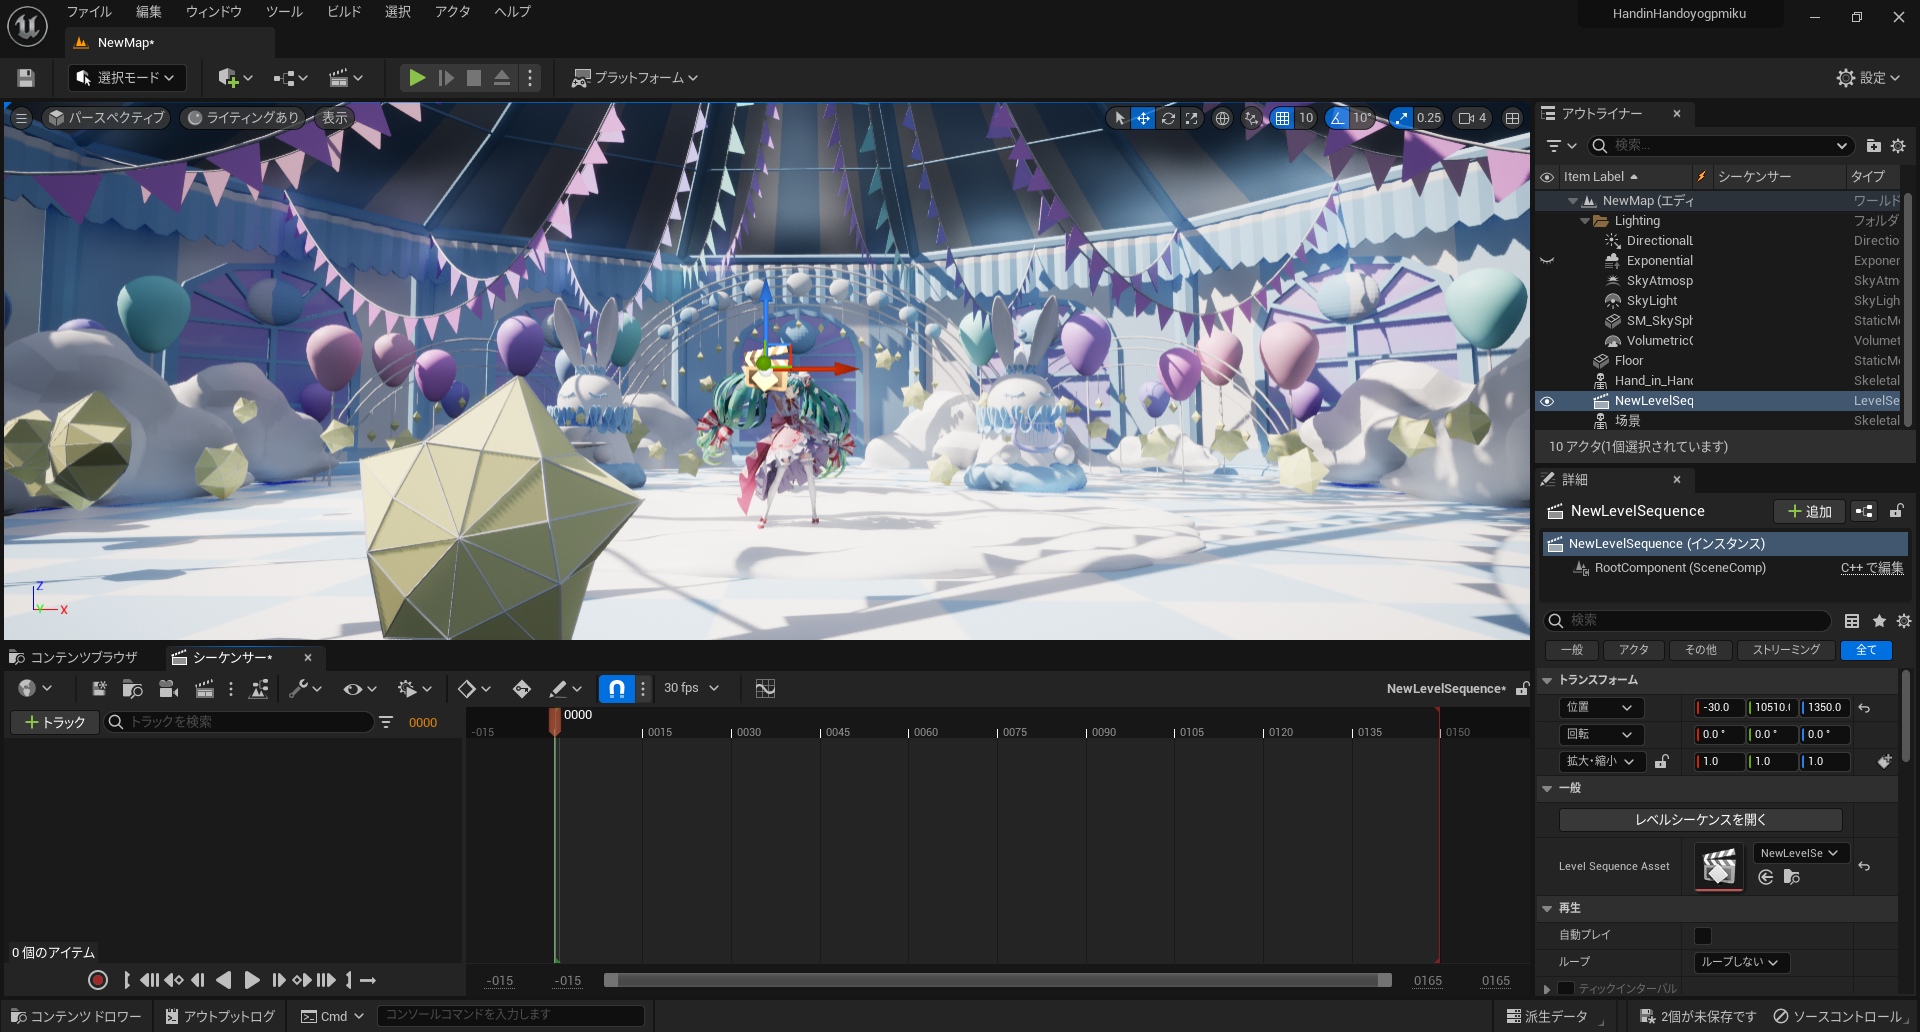Save the current level with disk icon
Image resolution: width=1920 pixels, height=1032 pixels.
pyautogui.click(x=26, y=77)
